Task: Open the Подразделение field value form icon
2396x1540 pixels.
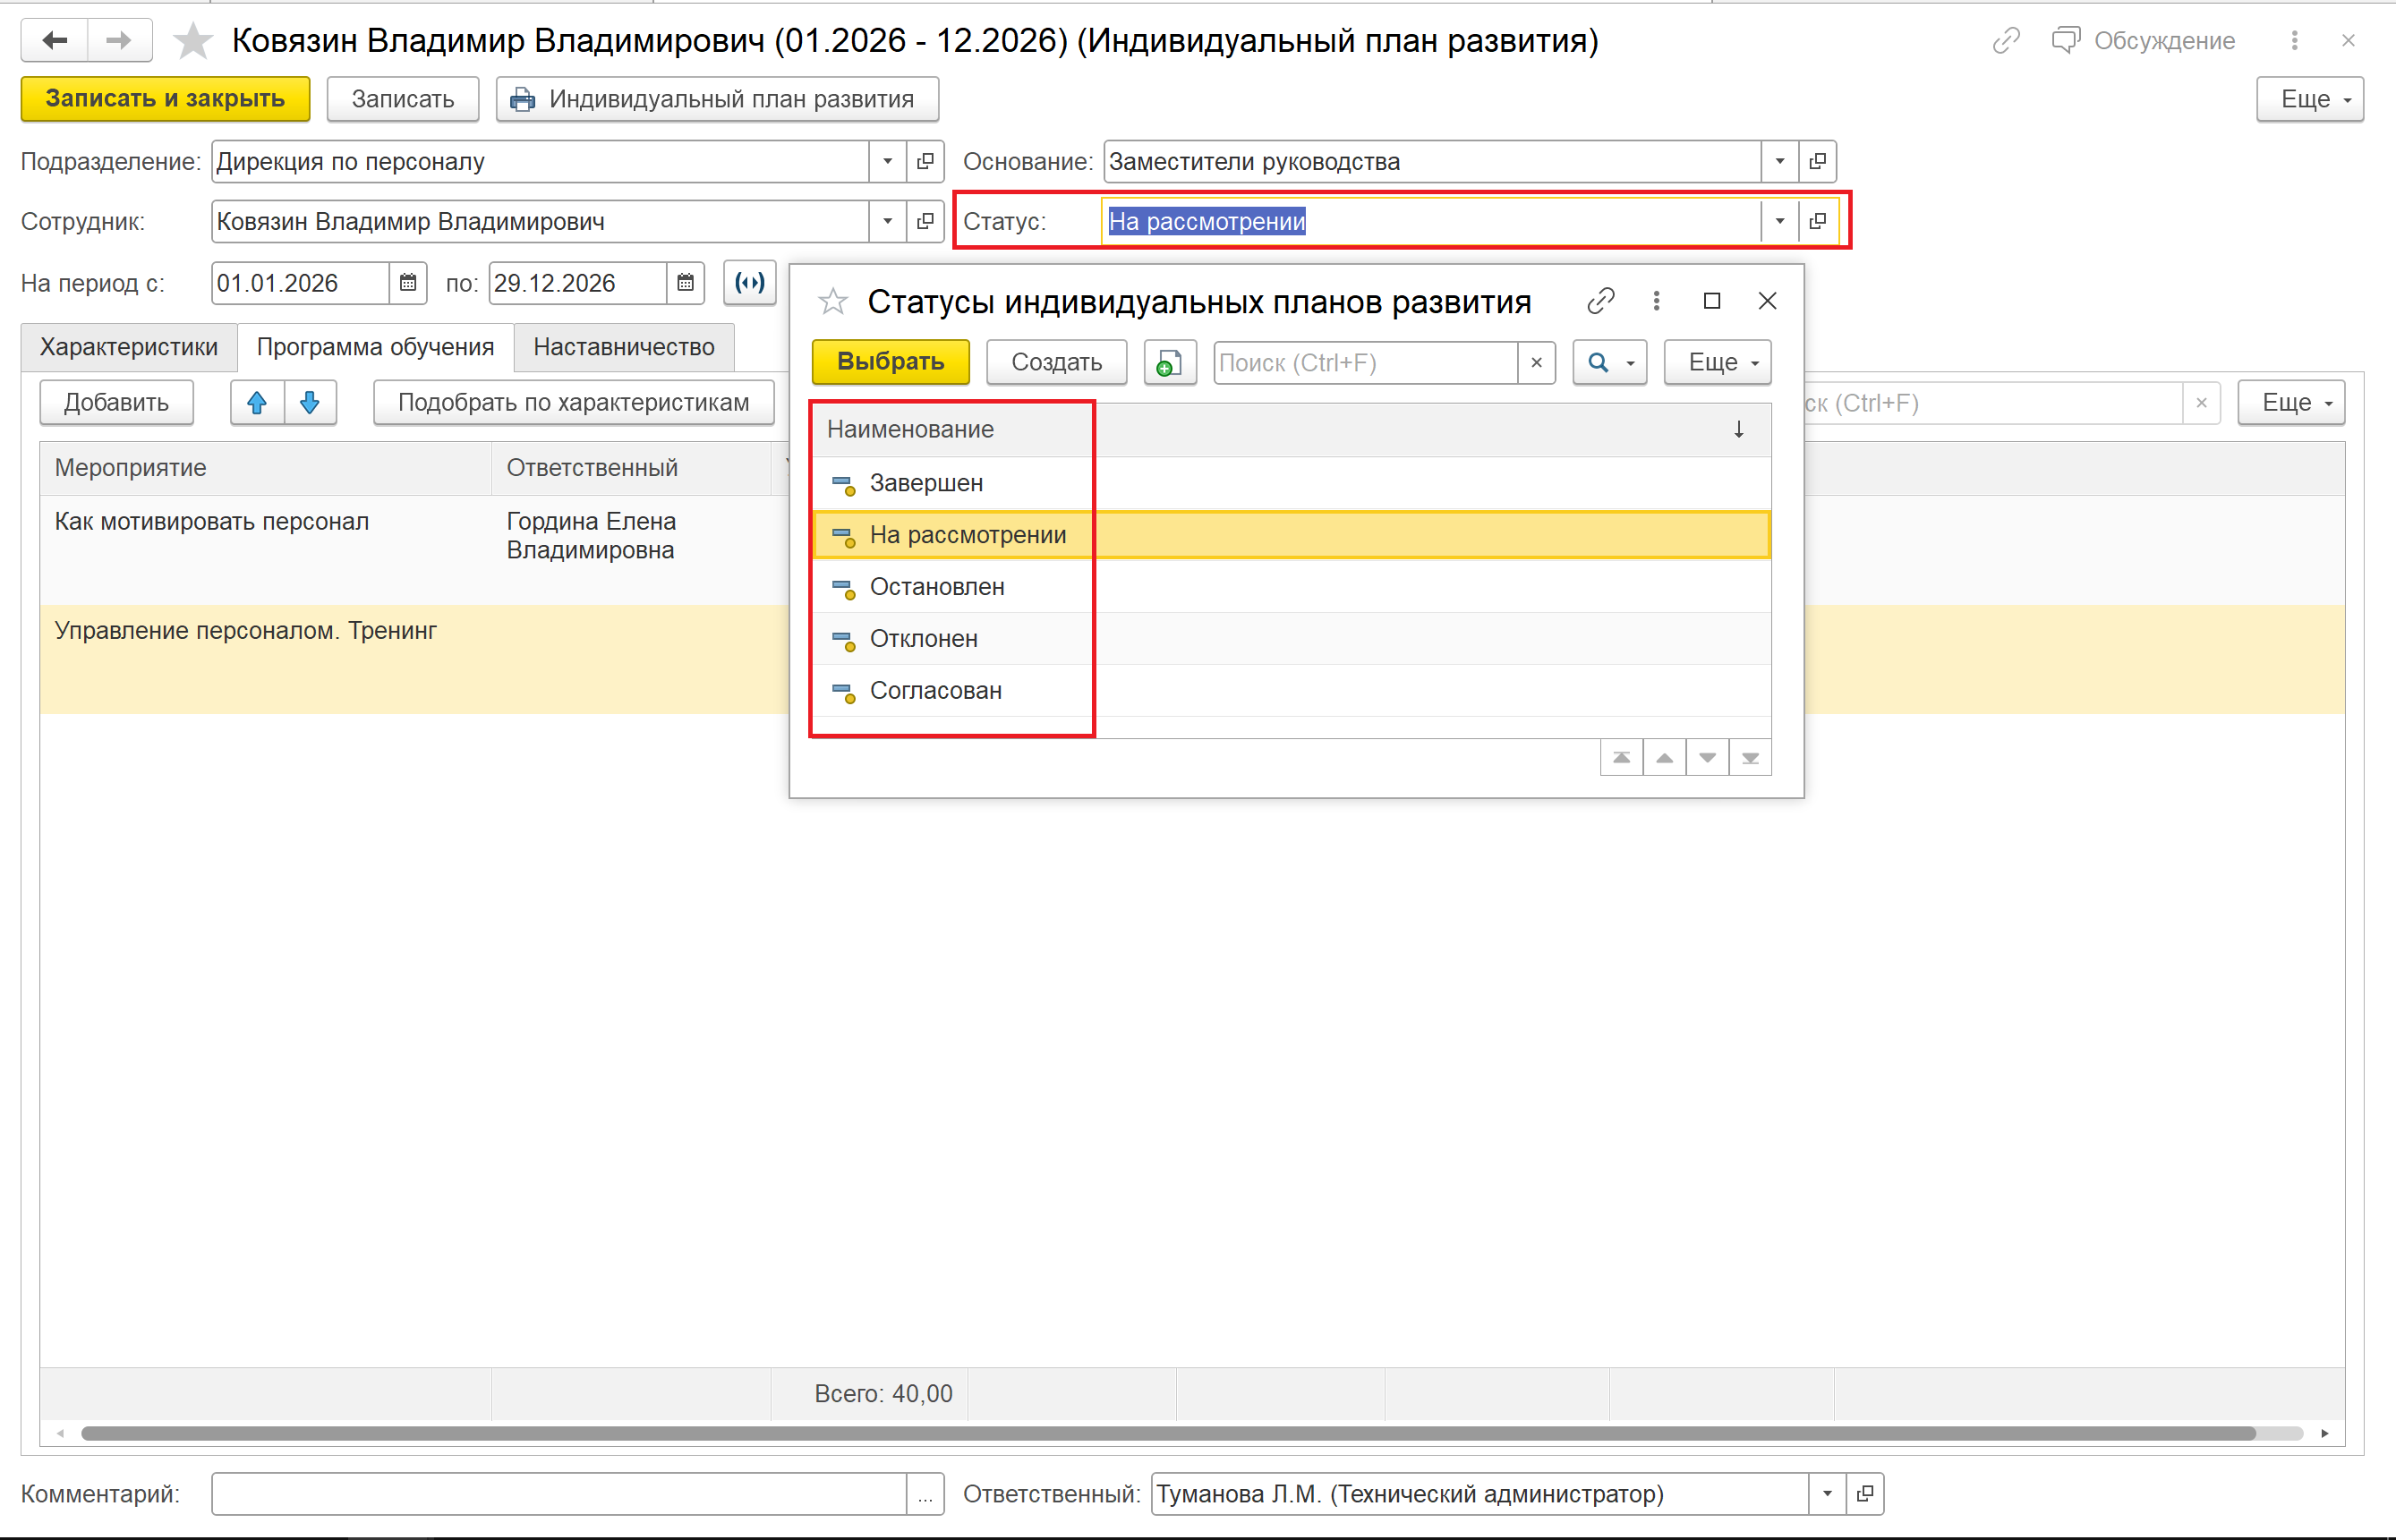Action: [925, 161]
